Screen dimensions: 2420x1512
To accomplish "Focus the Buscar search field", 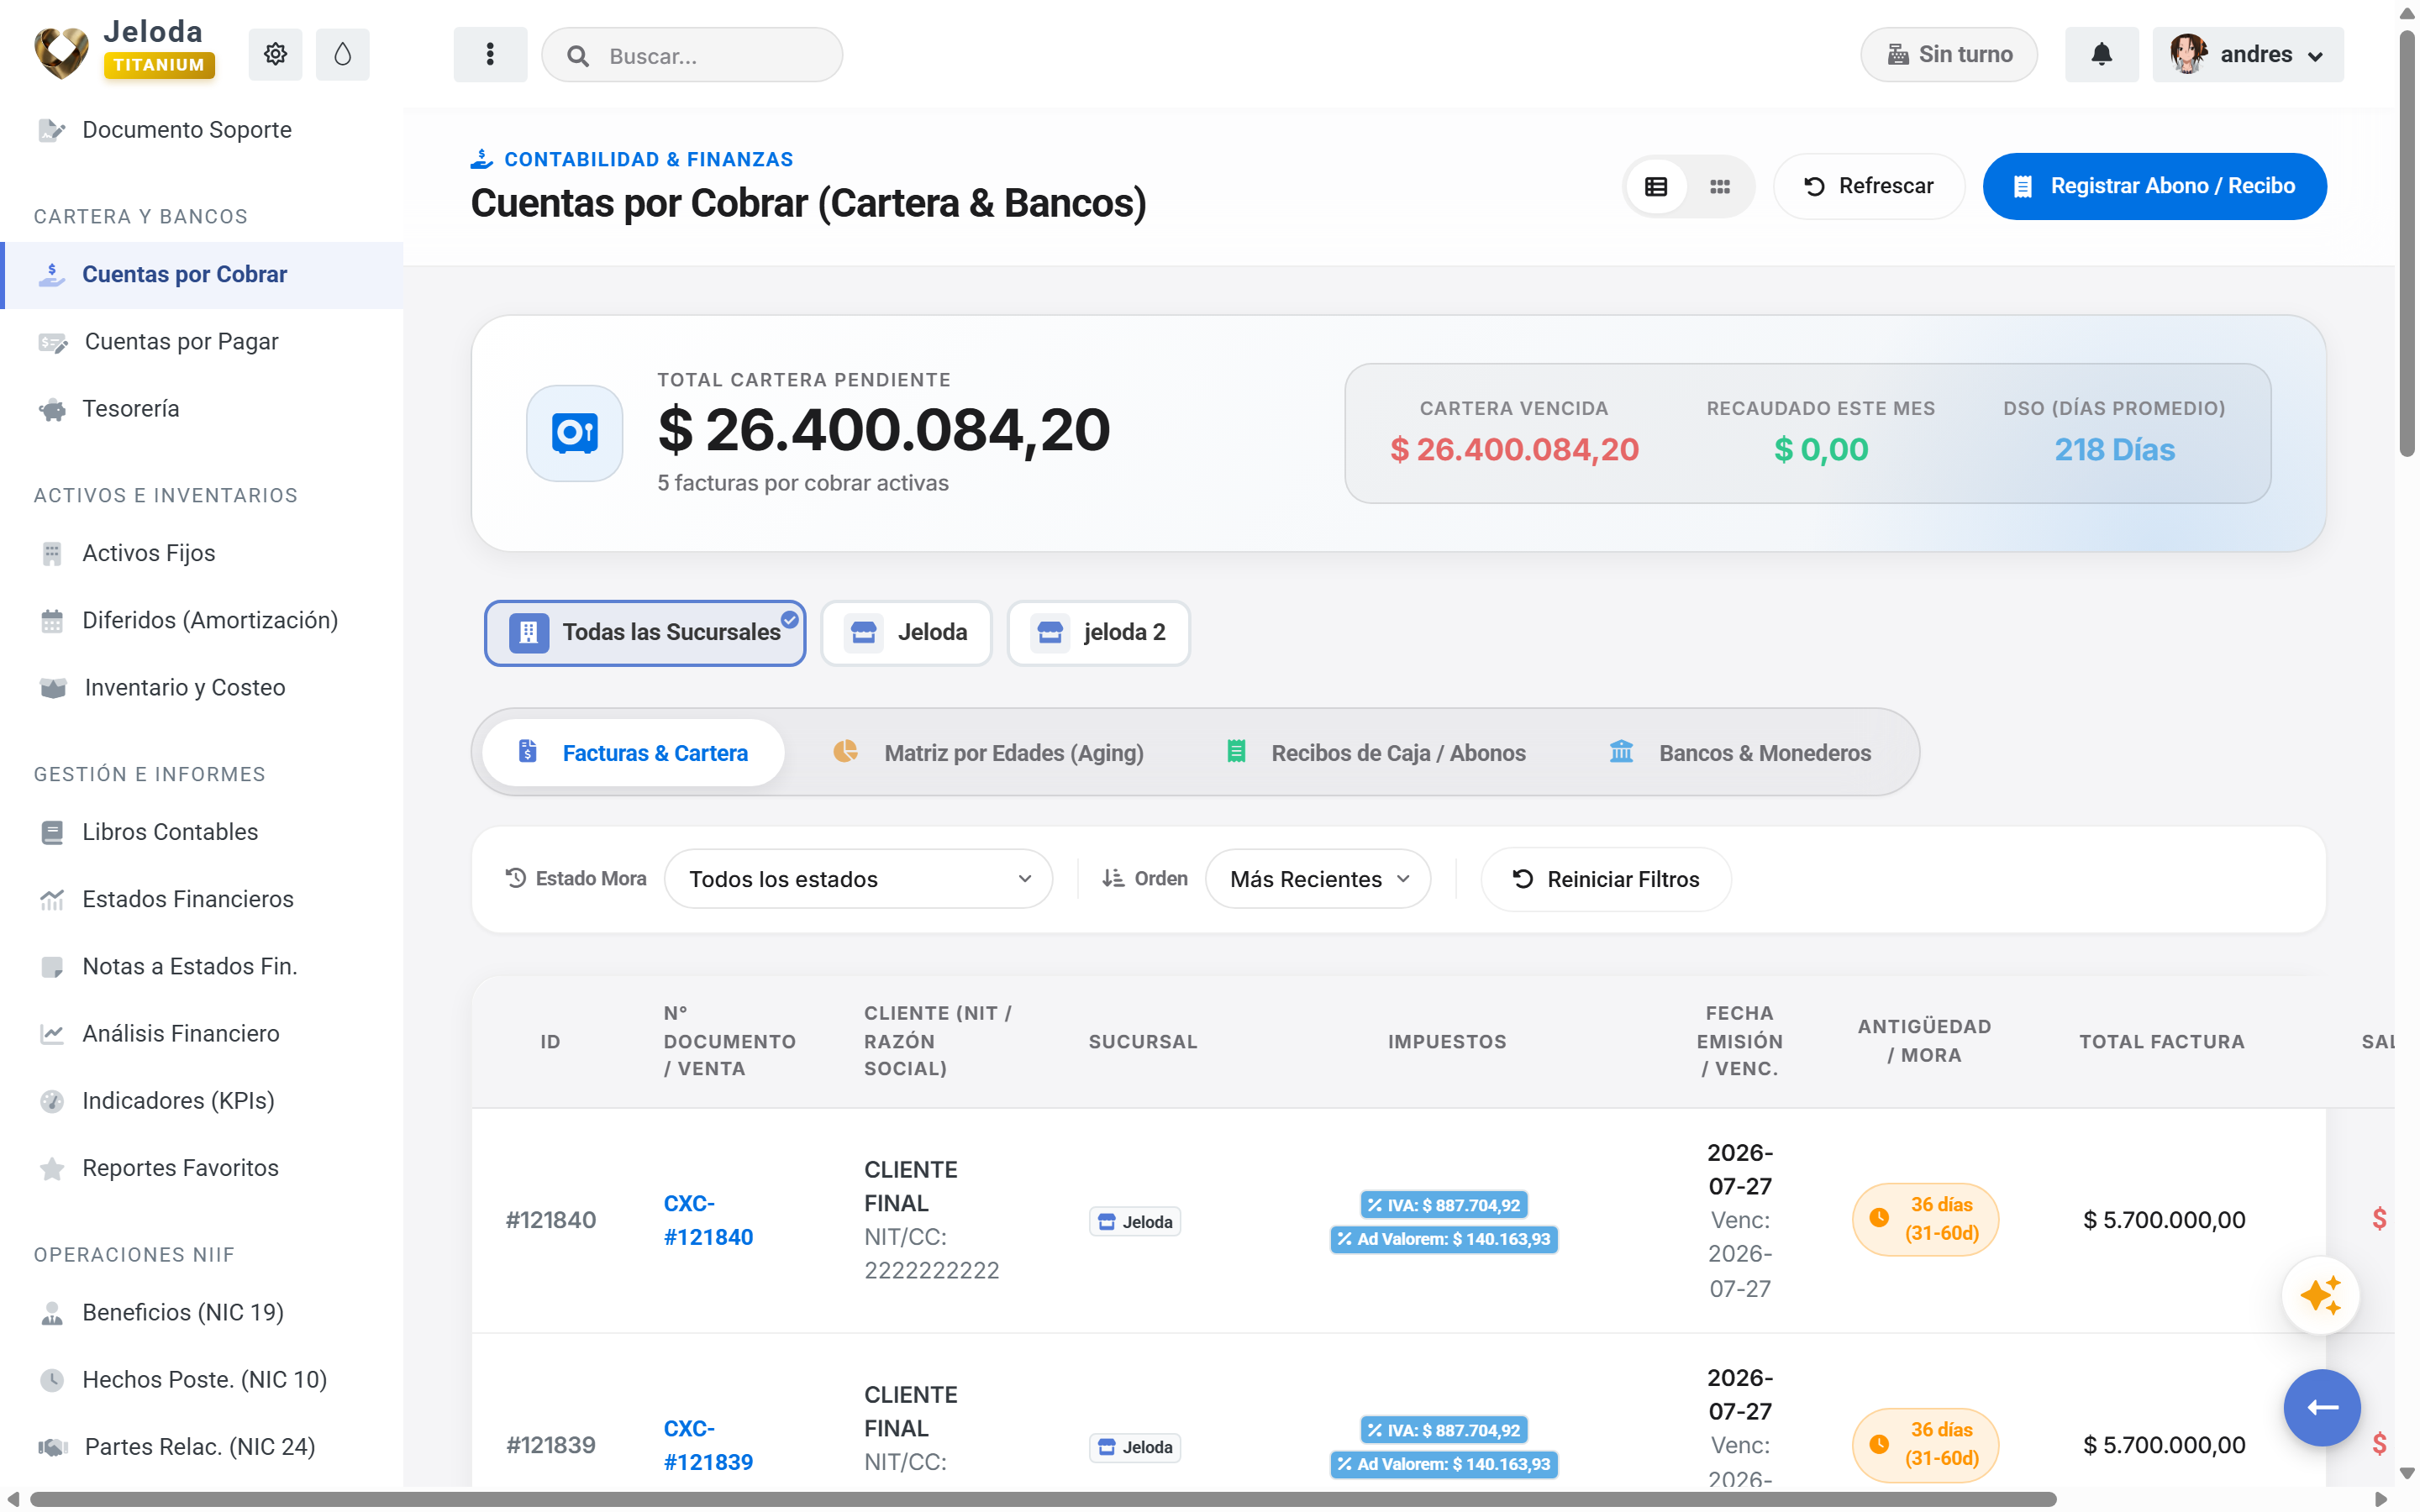I will point(692,55).
